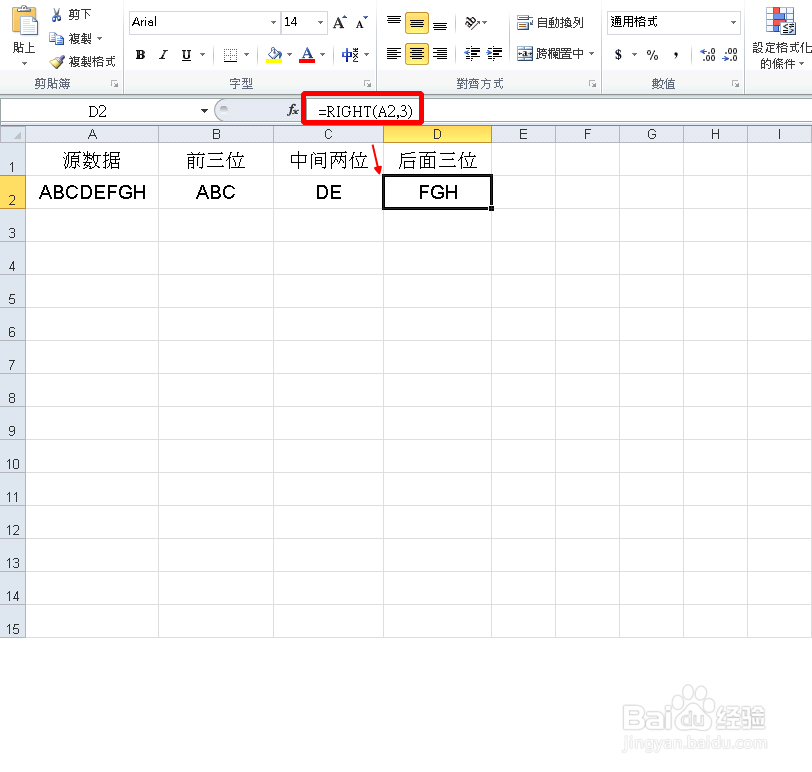
Task: Open the Arial font dropdown
Action: point(272,21)
